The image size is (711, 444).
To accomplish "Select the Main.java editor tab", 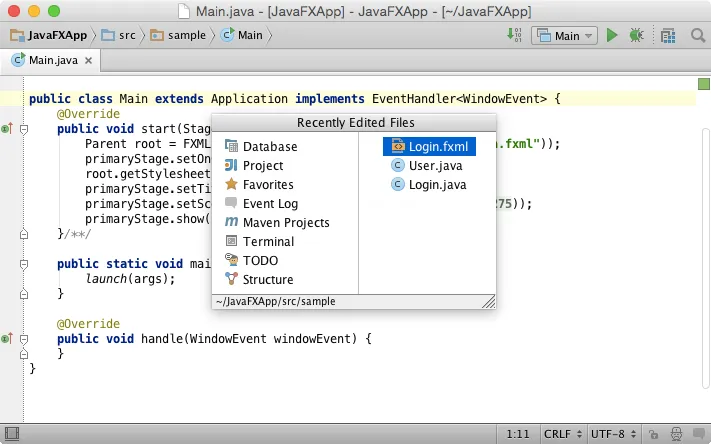I will pyautogui.click(x=53, y=60).
